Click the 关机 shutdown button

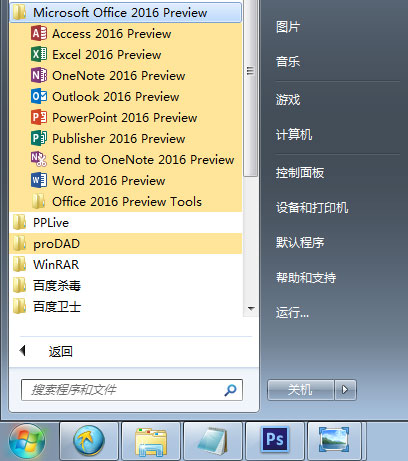click(300, 390)
